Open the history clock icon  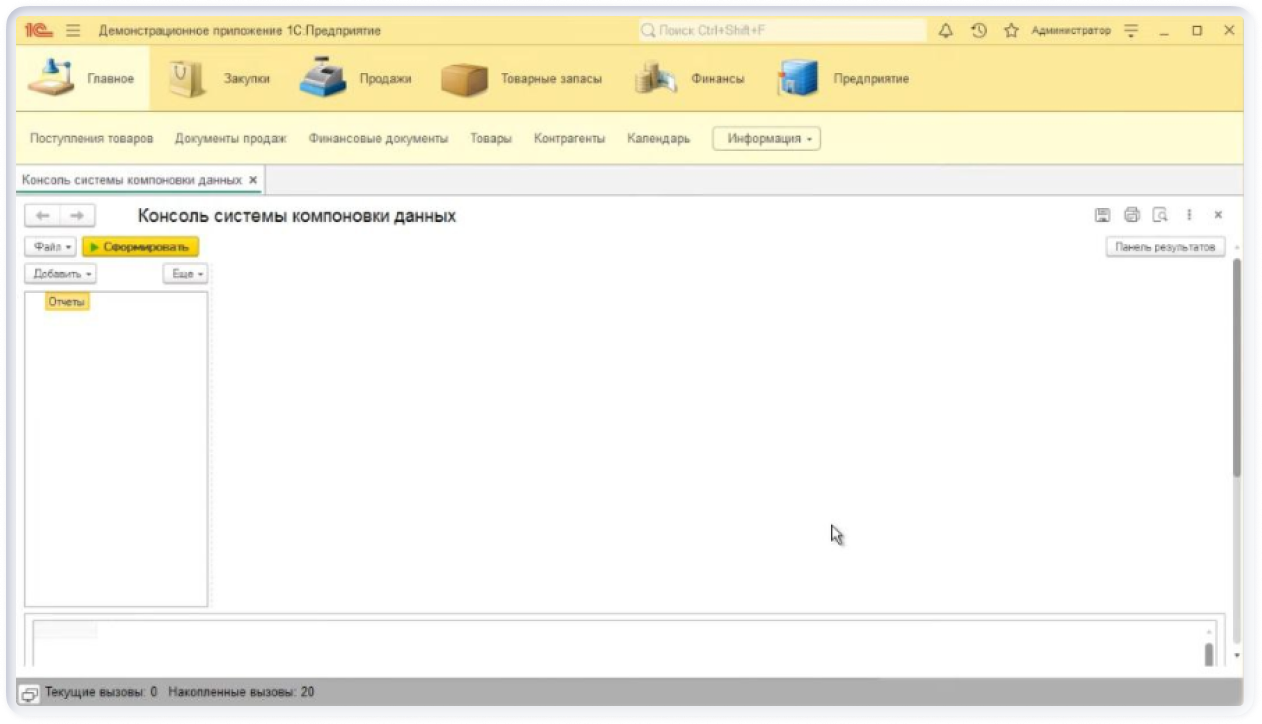coord(979,31)
